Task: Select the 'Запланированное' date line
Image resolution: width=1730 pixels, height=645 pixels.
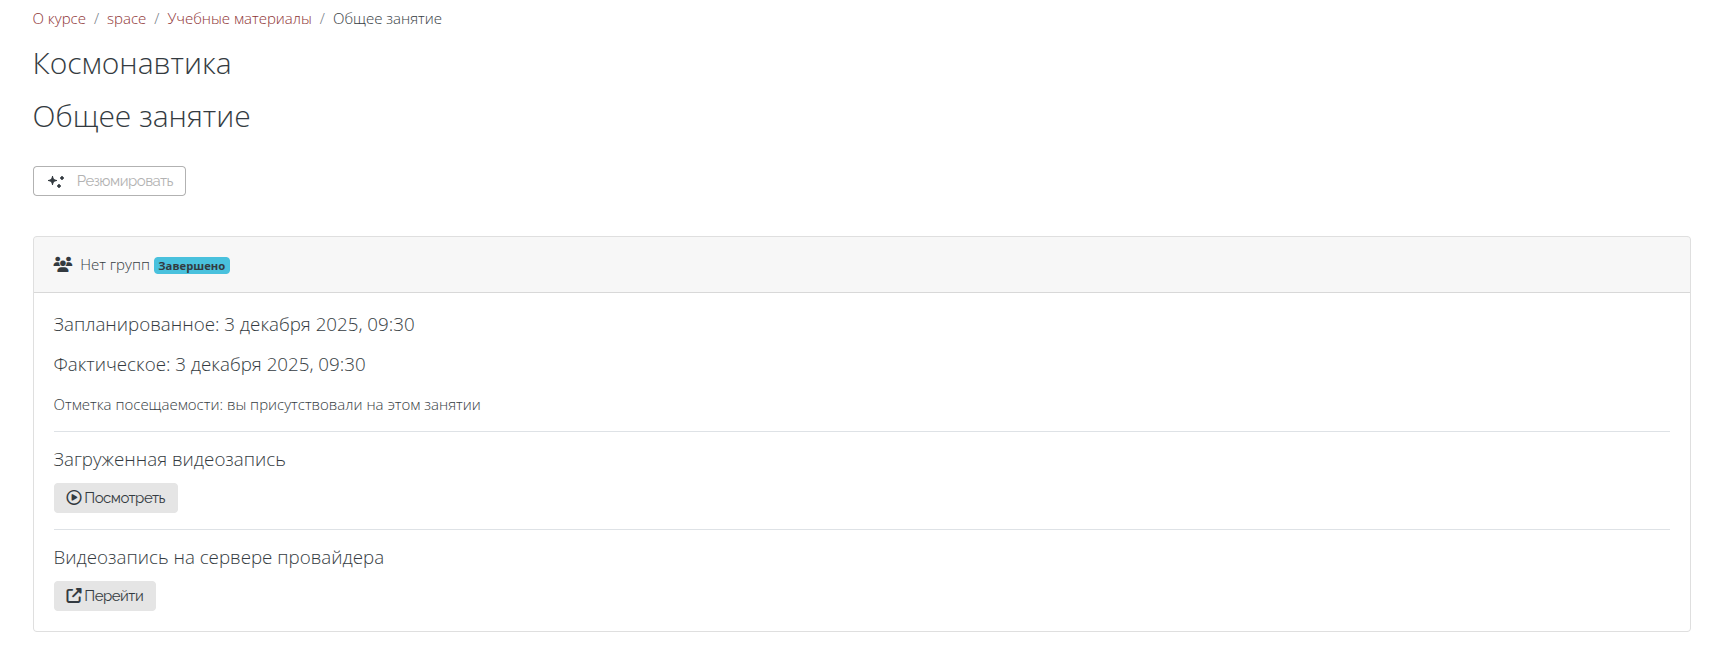Action: (x=234, y=325)
